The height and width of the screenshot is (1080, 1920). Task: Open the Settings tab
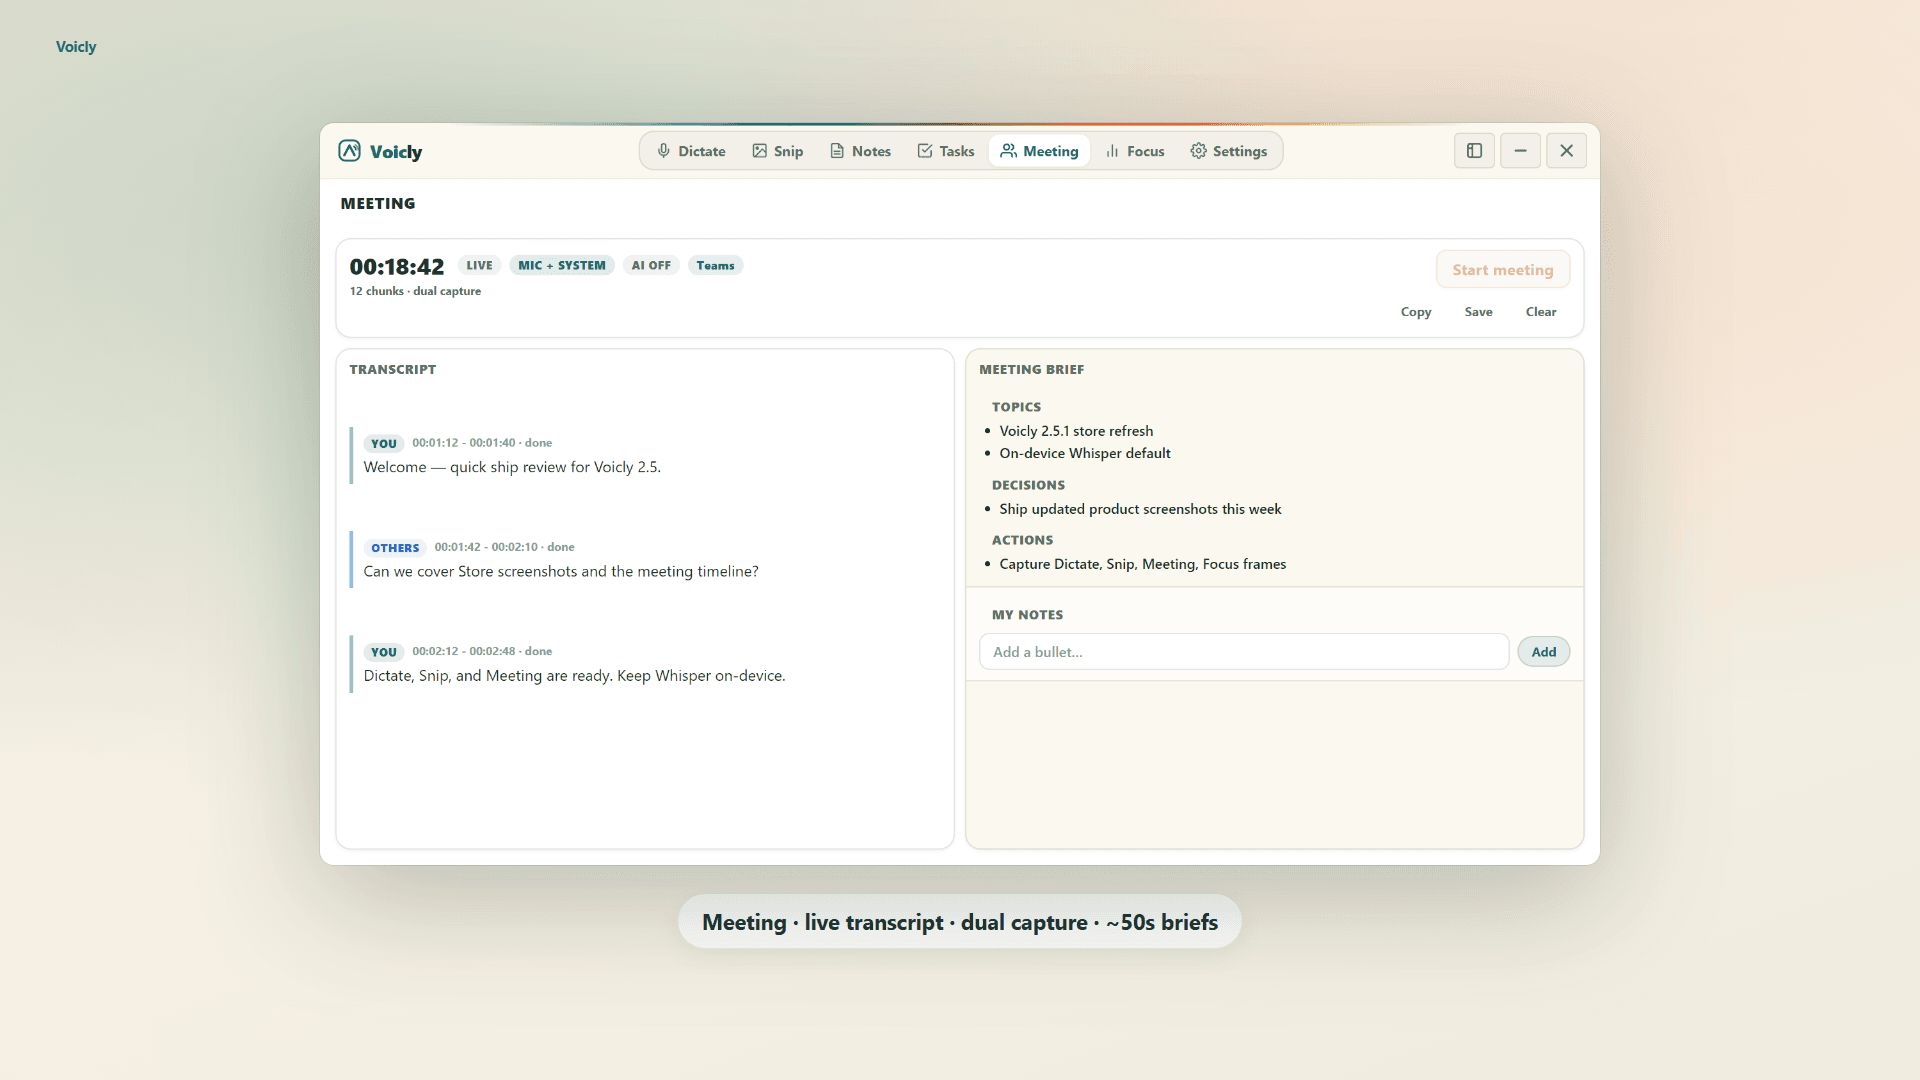[1229, 151]
